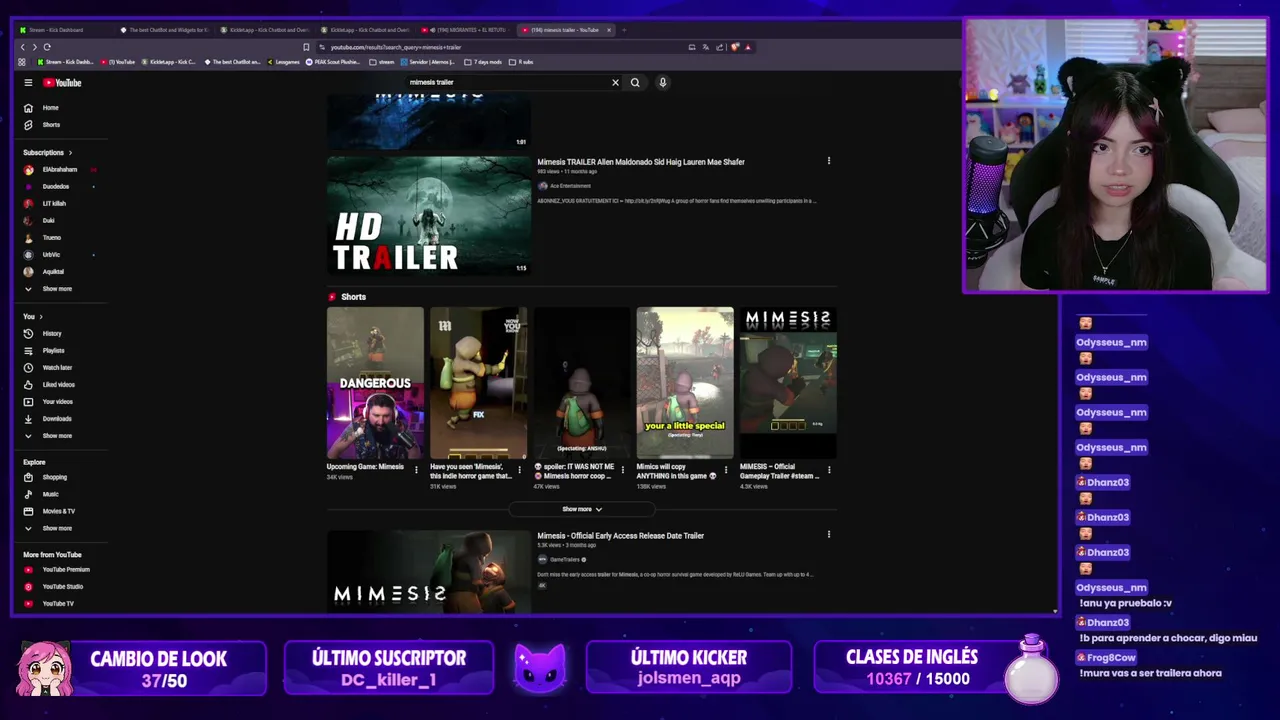The height and width of the screenshot is (720, 1280).
Task: Open the 'DANGEROUS' short thumbnail
Action: [375, 383]
